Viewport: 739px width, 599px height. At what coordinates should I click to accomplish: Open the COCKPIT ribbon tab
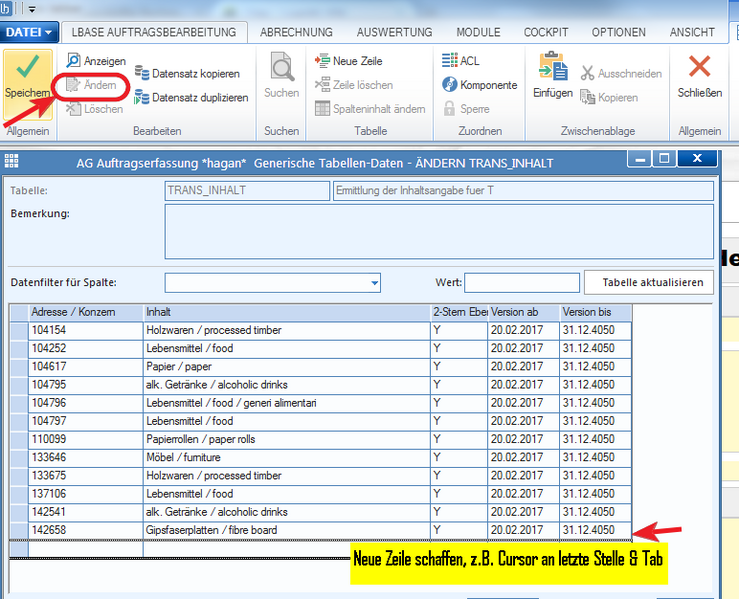[x=546, y=32]
